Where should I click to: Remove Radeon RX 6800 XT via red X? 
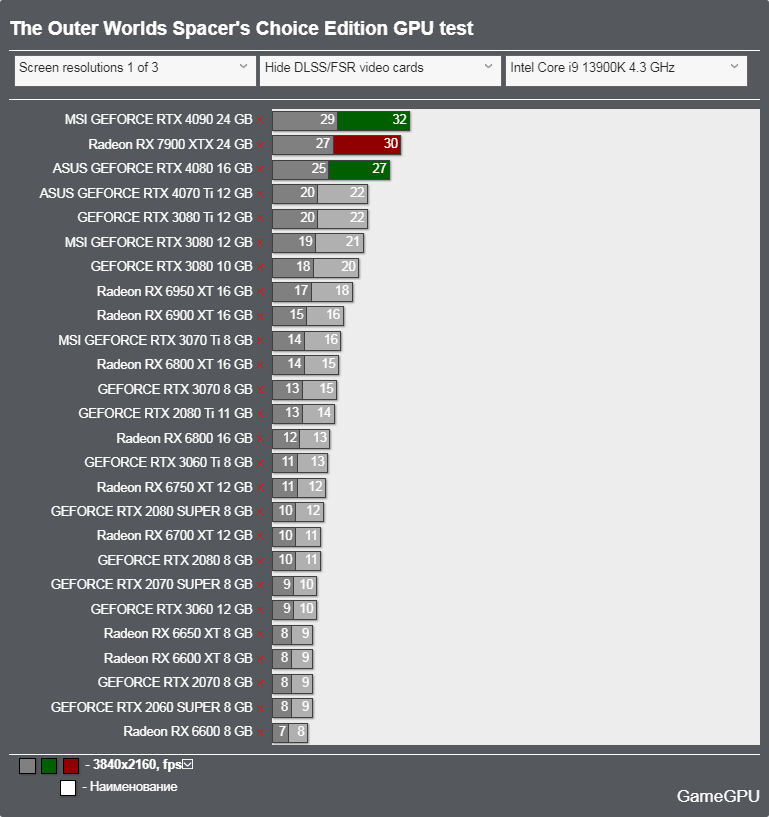(260, 365)
